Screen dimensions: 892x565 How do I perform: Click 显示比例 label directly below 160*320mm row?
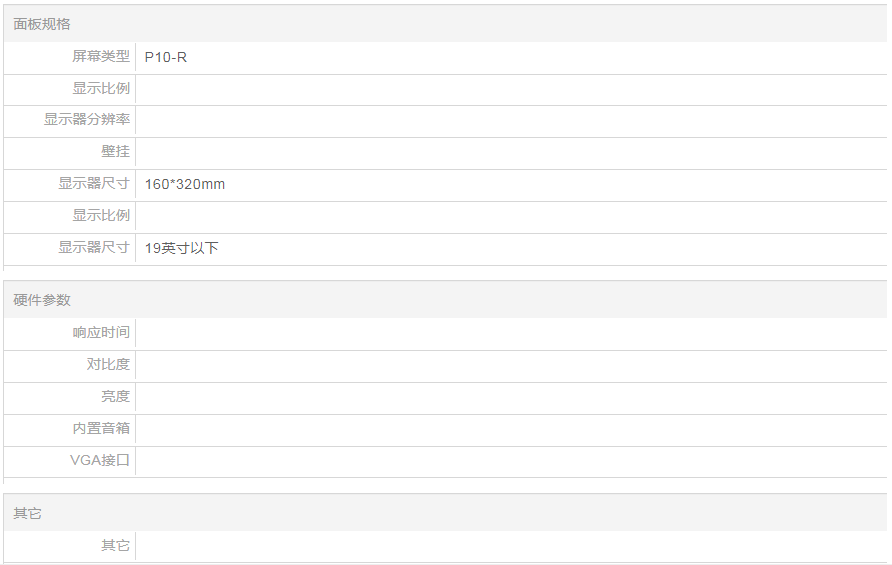click(x=101, y=216)
